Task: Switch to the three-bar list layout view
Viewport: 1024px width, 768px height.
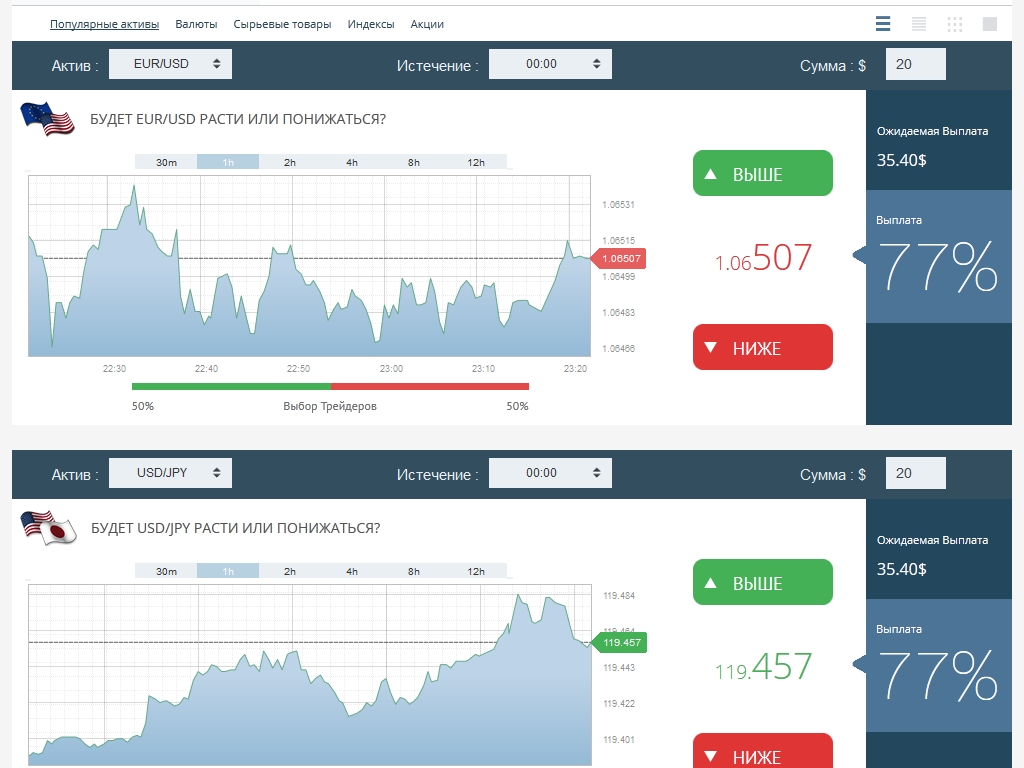Action: (x=882, y=24)
